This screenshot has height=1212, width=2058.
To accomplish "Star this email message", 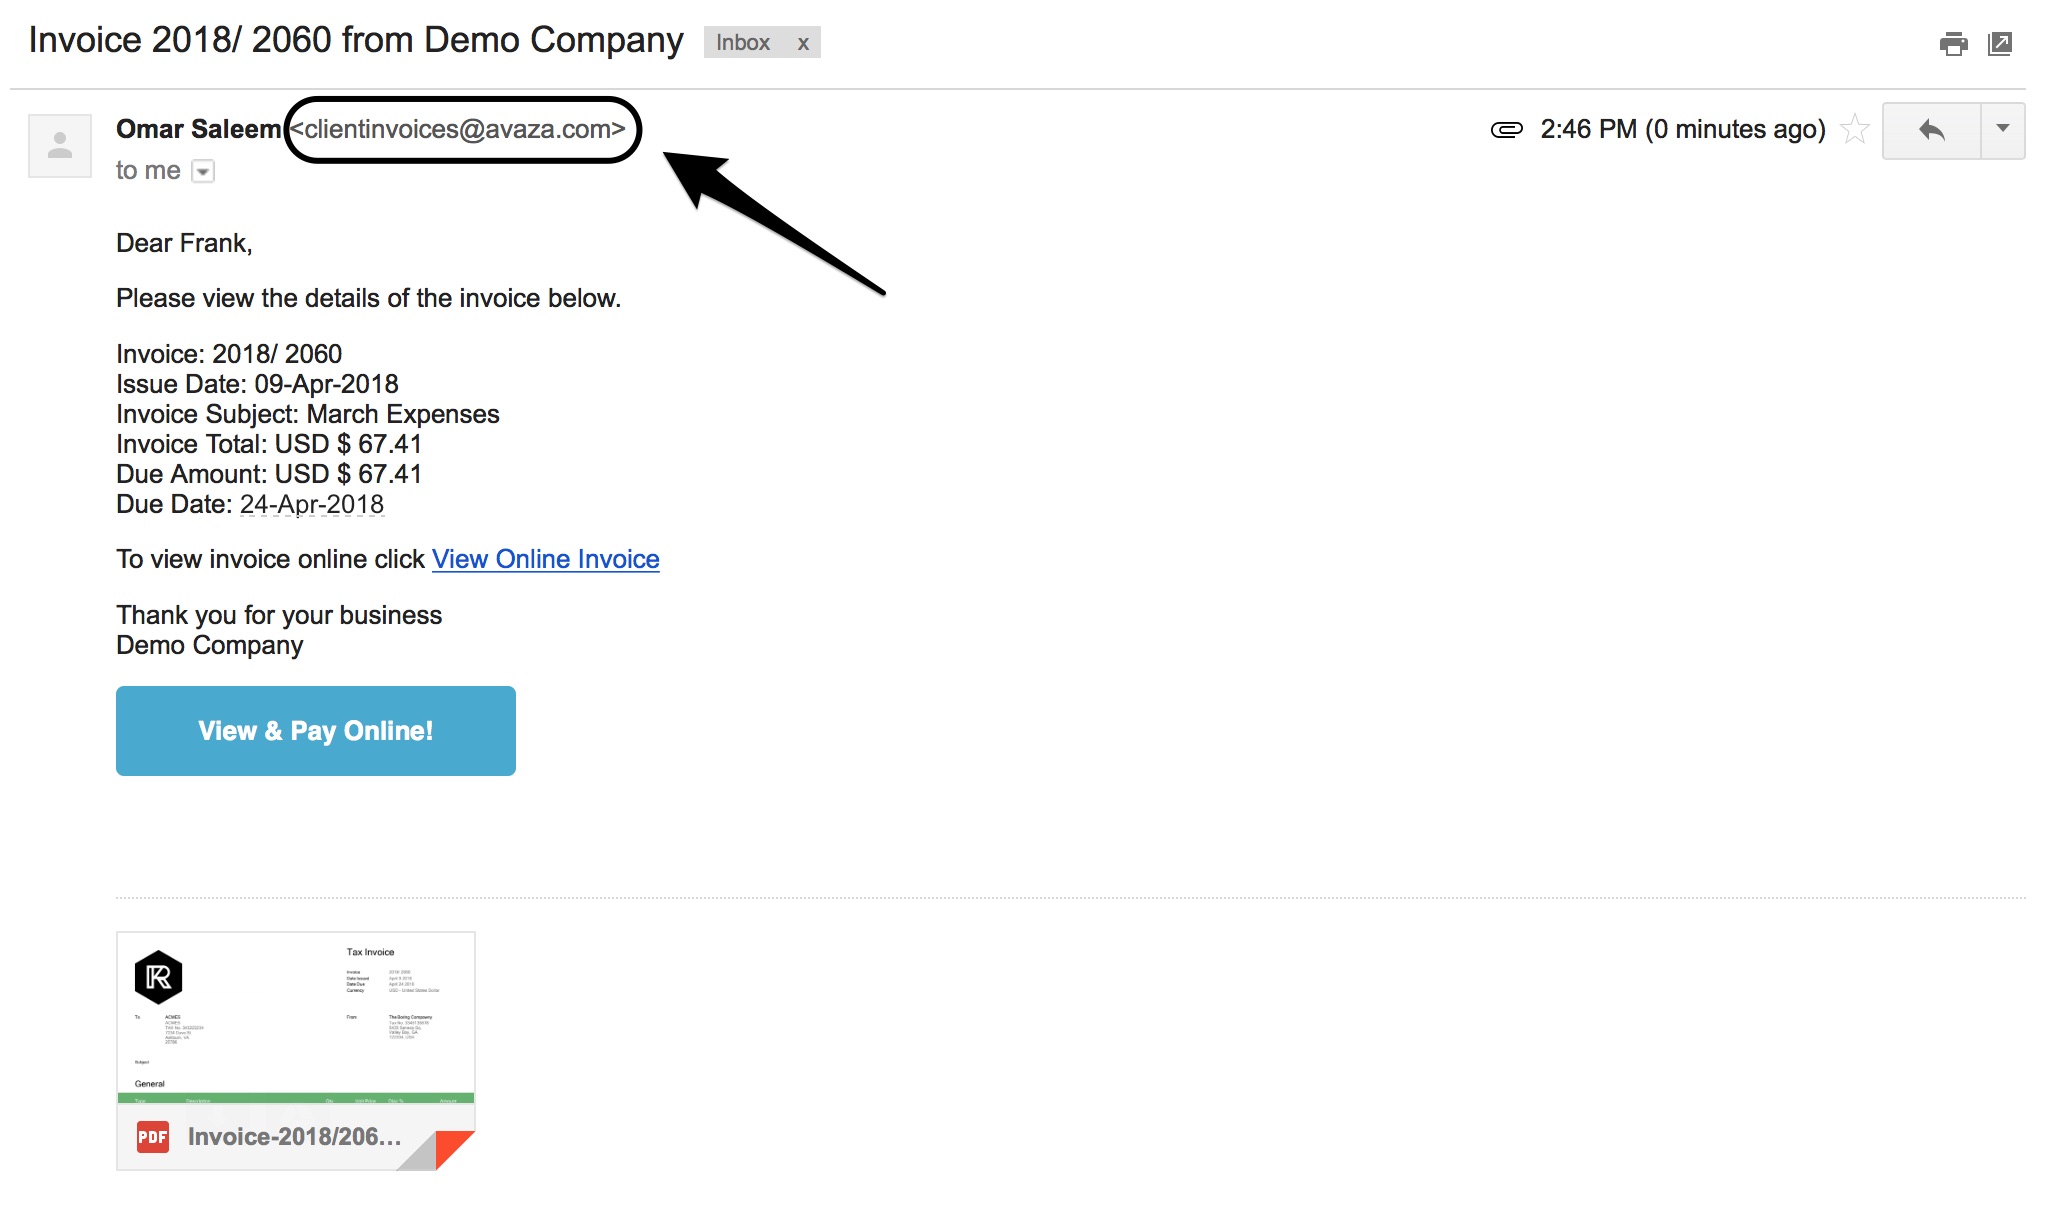I will click(x=1855, y=130).
